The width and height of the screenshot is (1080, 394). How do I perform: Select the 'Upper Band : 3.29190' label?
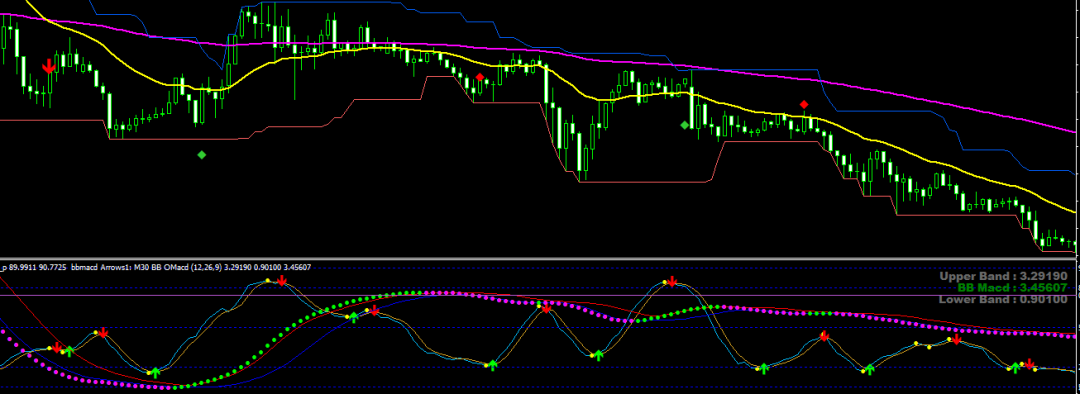tap(1004, 276)
